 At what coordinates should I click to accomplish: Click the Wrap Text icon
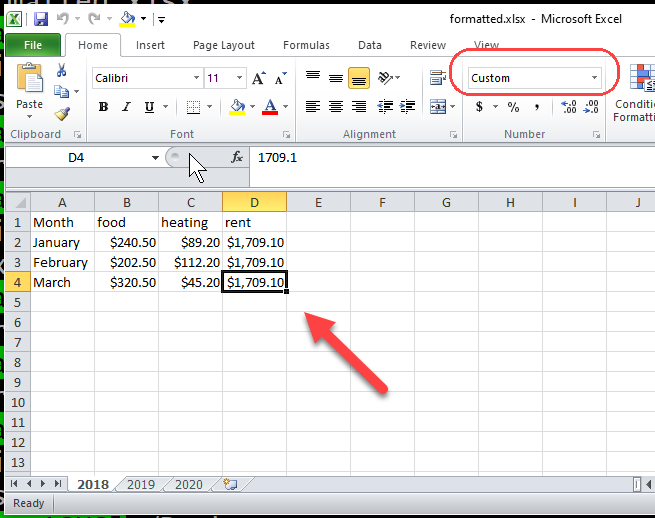point(438,78)
